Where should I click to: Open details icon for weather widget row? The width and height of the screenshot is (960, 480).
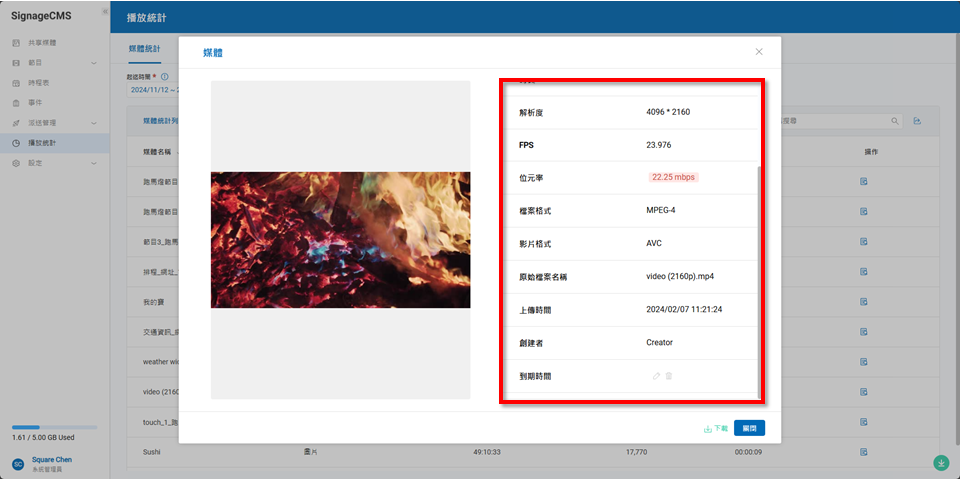[x=863, y=362]
